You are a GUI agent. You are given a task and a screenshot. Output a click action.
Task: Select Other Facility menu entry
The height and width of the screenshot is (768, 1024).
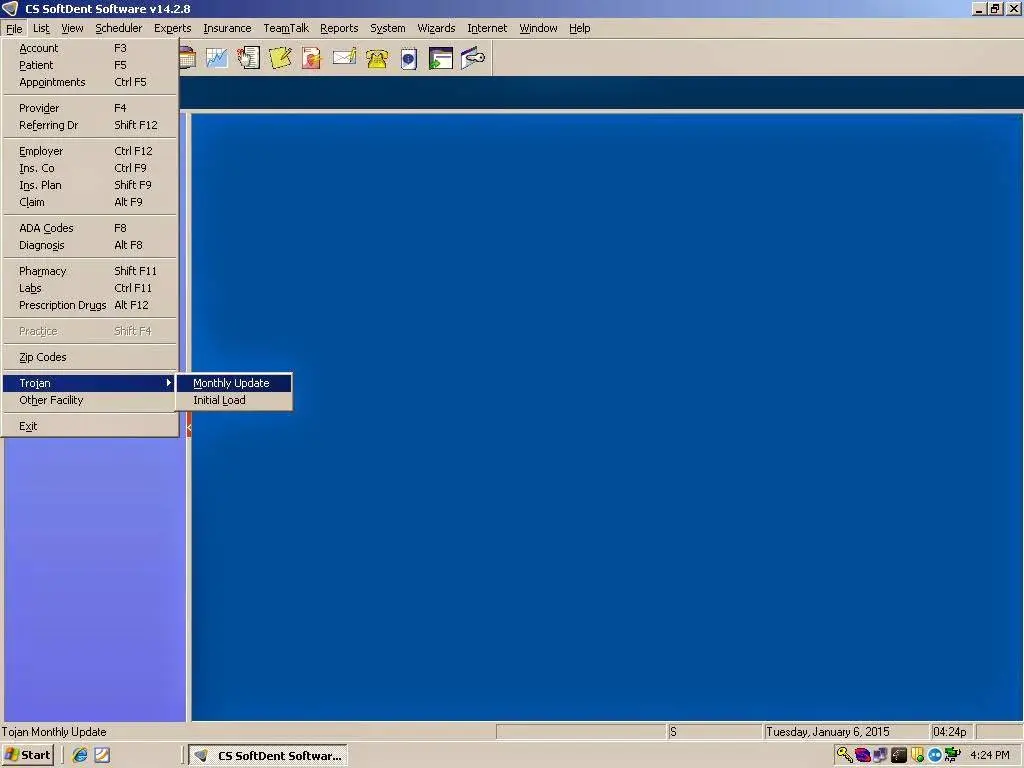click(x=90, y=400)
